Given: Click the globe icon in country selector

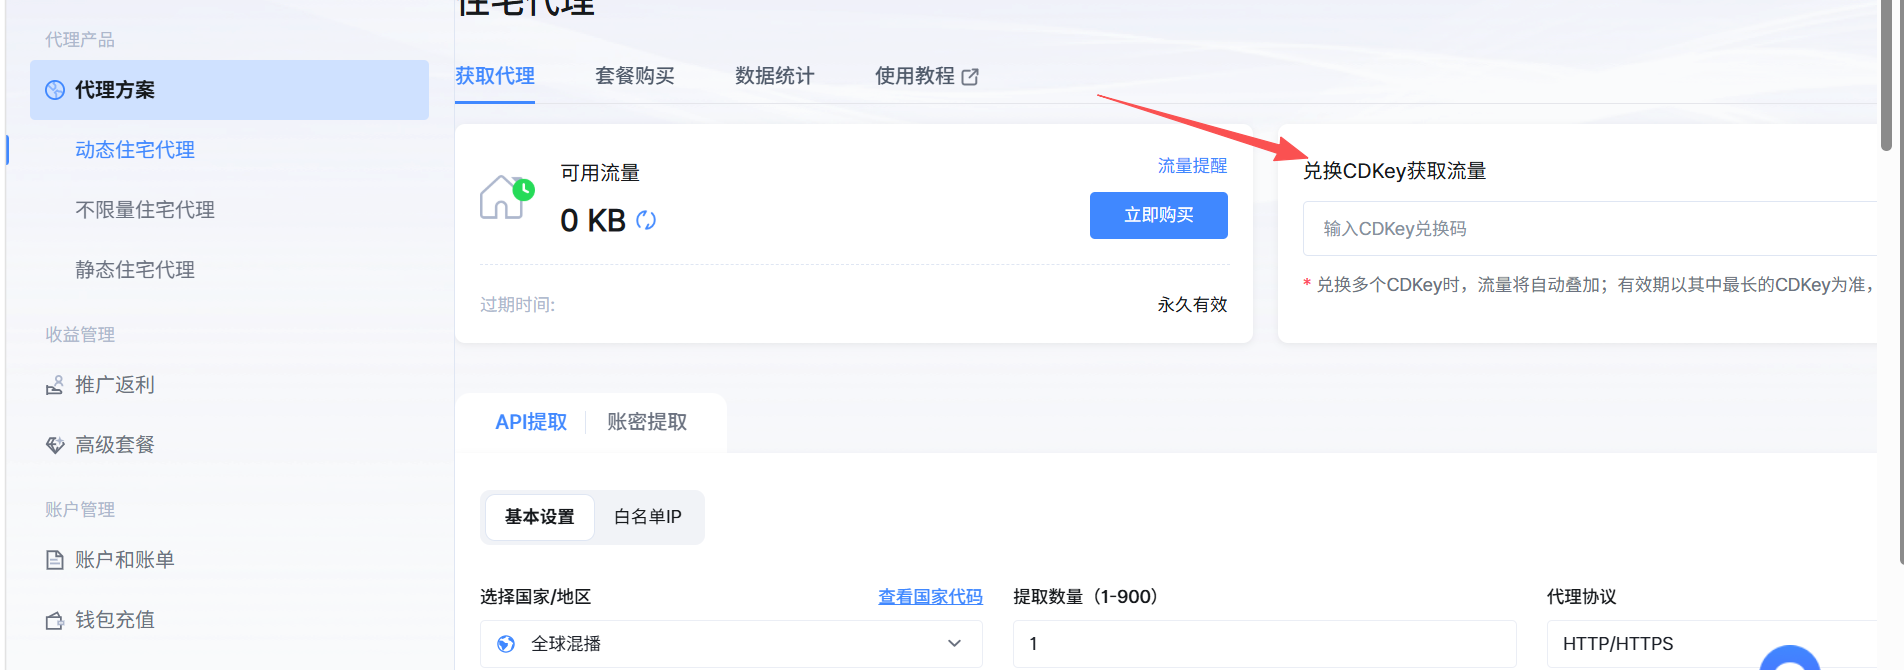Looking at the screenshot, I should [506, 644].
